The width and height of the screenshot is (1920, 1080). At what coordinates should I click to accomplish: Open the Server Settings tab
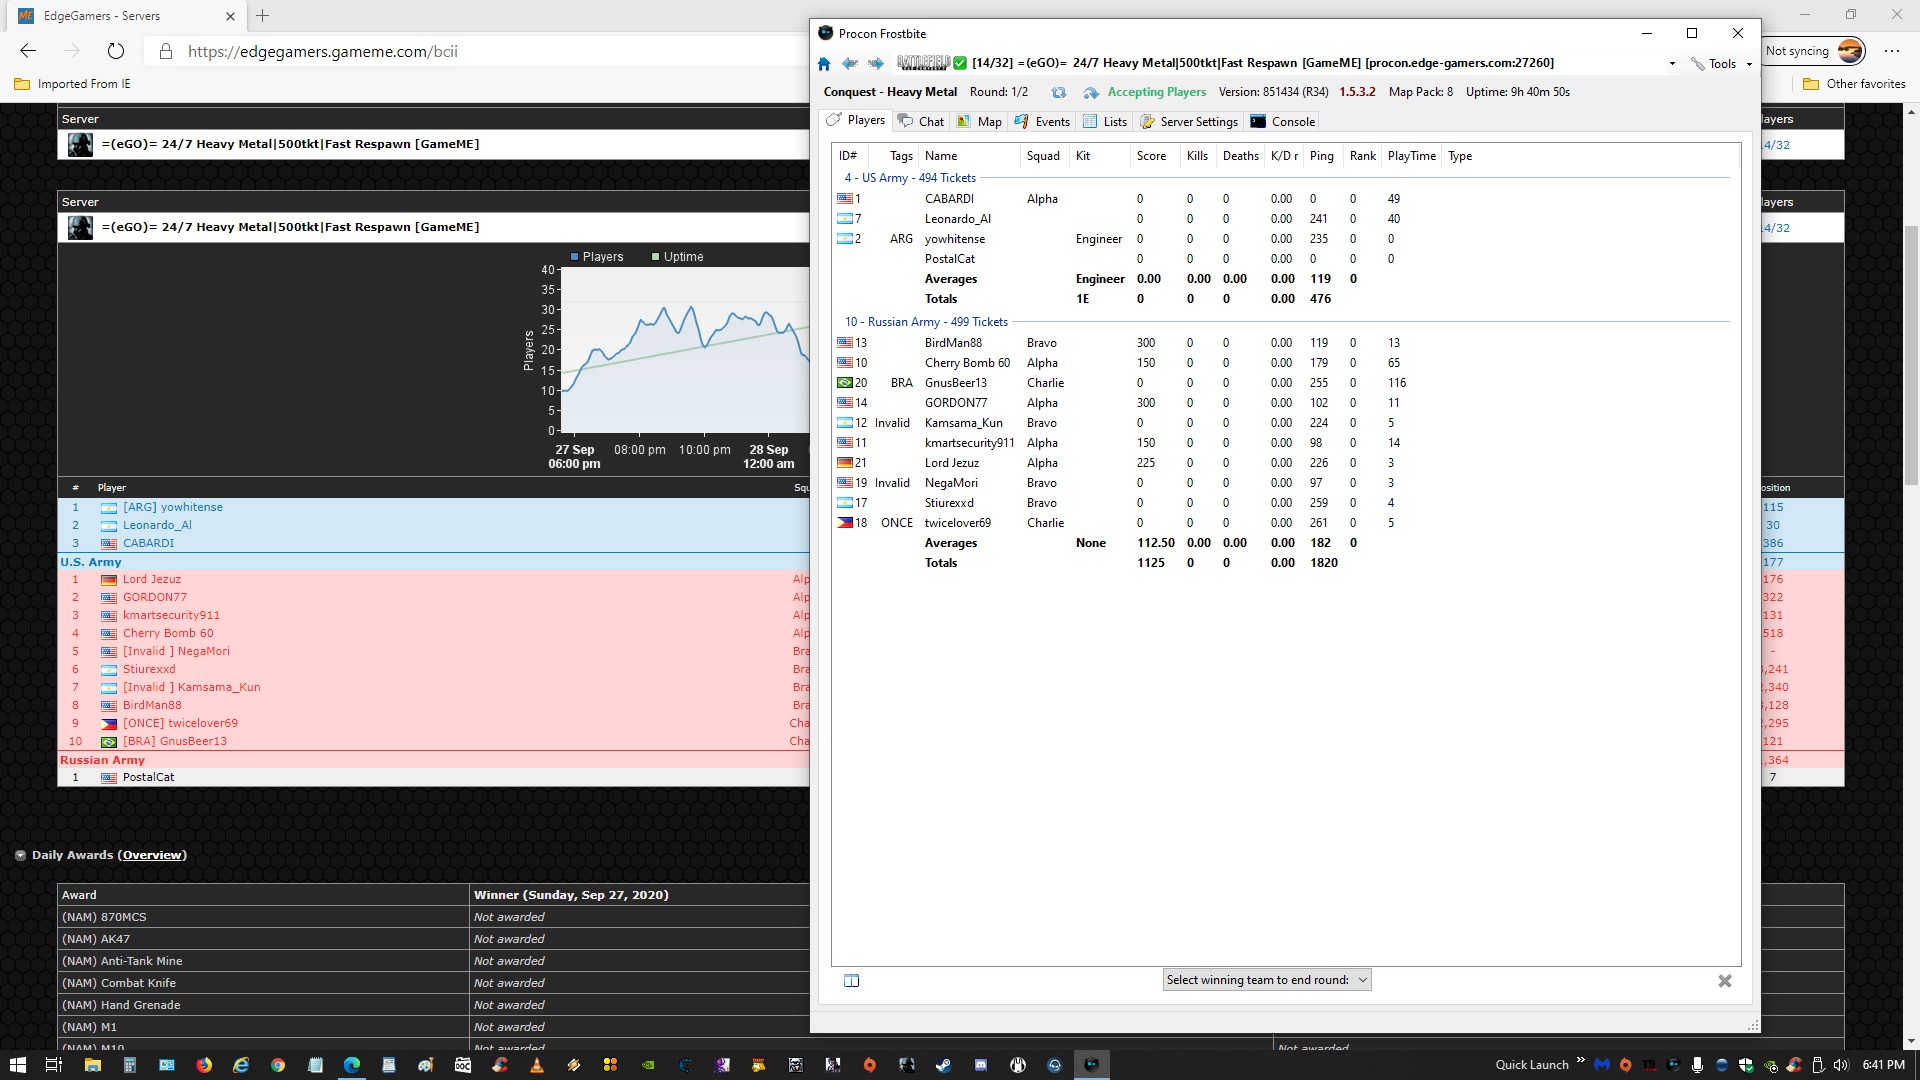[1189, 121]
